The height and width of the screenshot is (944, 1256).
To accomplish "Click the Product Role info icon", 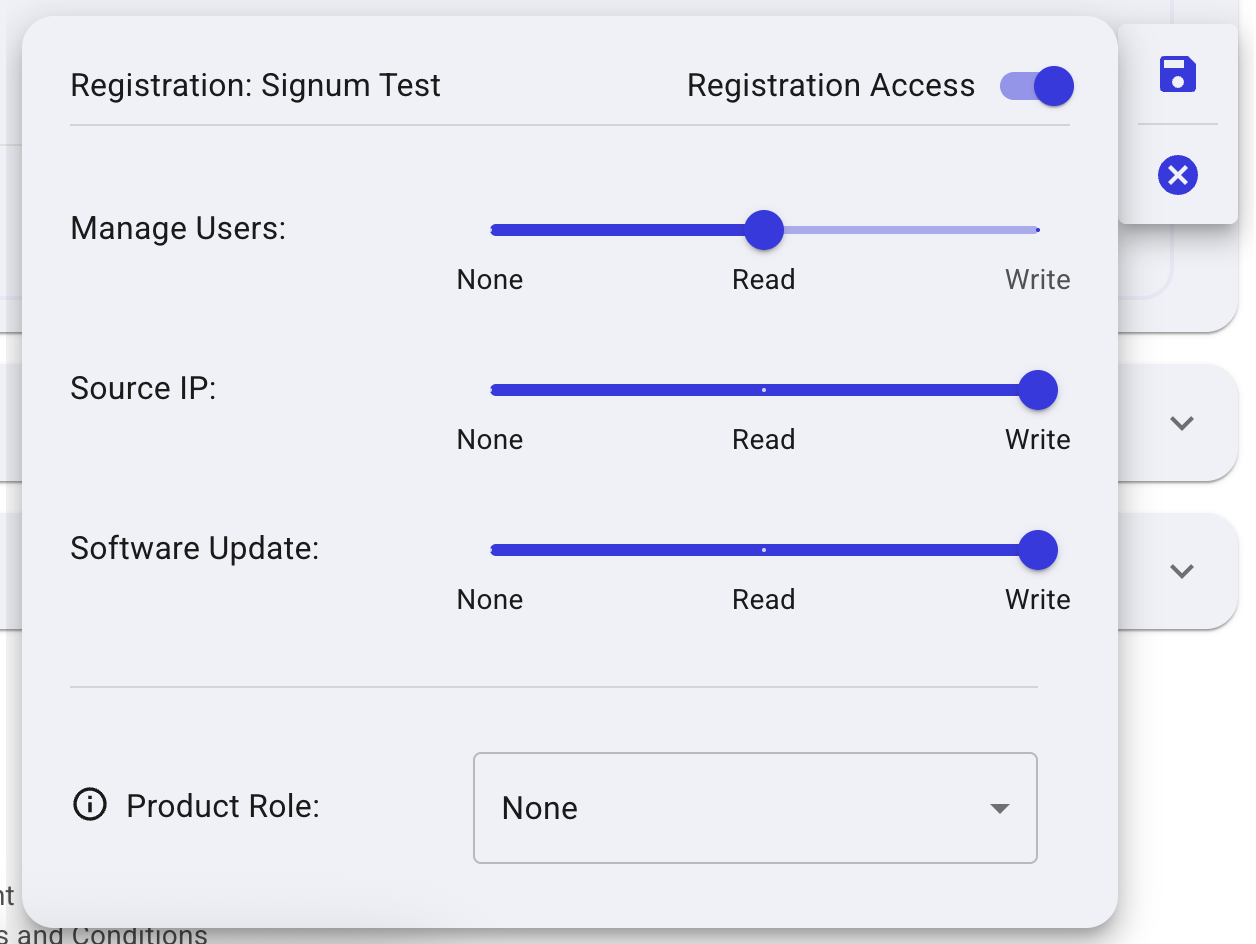I will [90, 804].
